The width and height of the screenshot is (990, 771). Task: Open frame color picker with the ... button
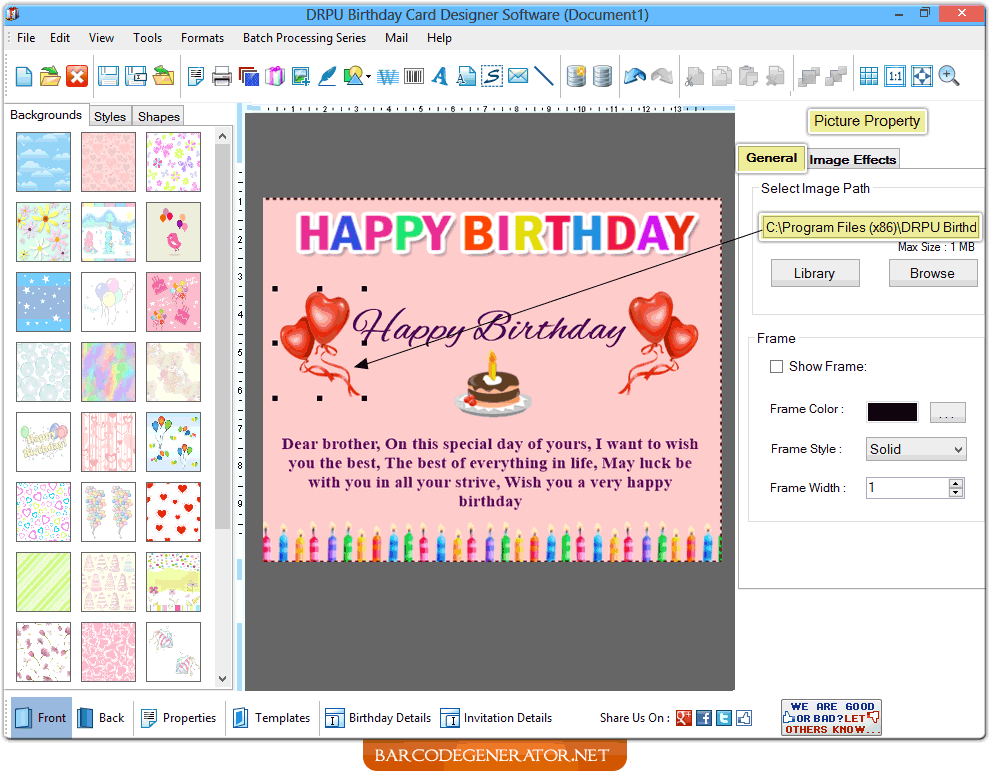[947, 412]
